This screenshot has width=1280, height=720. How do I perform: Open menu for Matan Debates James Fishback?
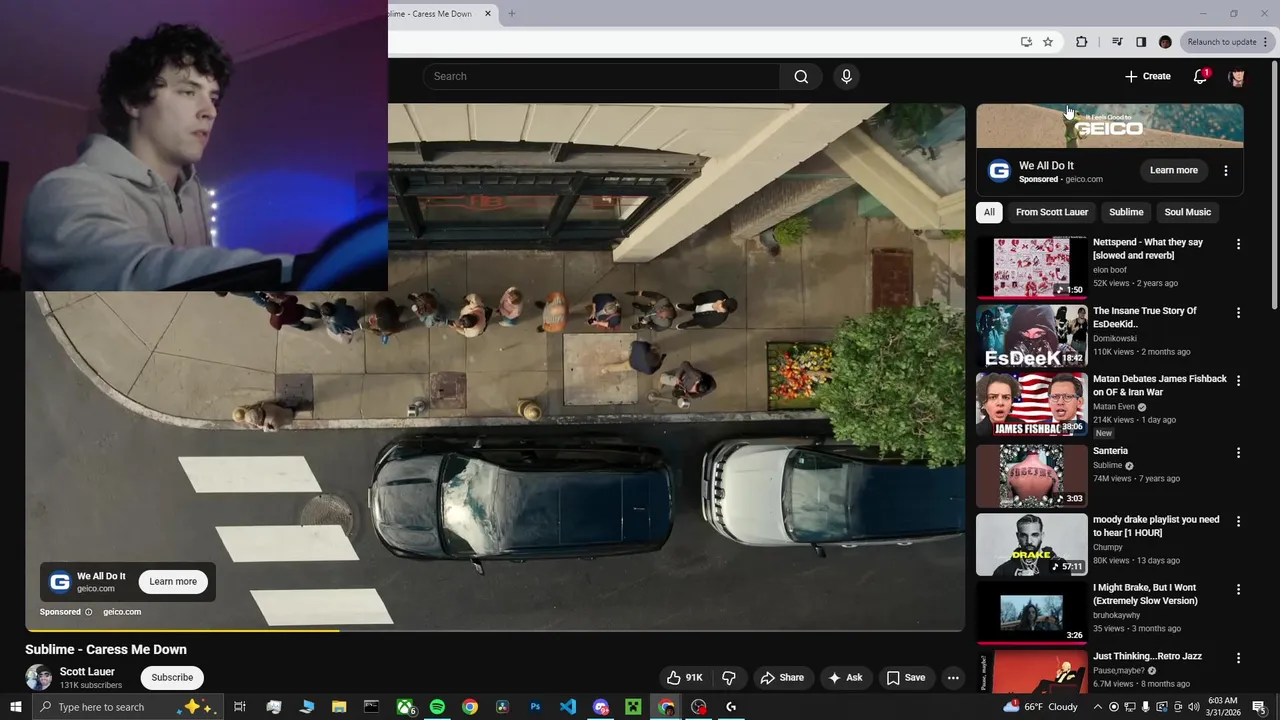1238,381
